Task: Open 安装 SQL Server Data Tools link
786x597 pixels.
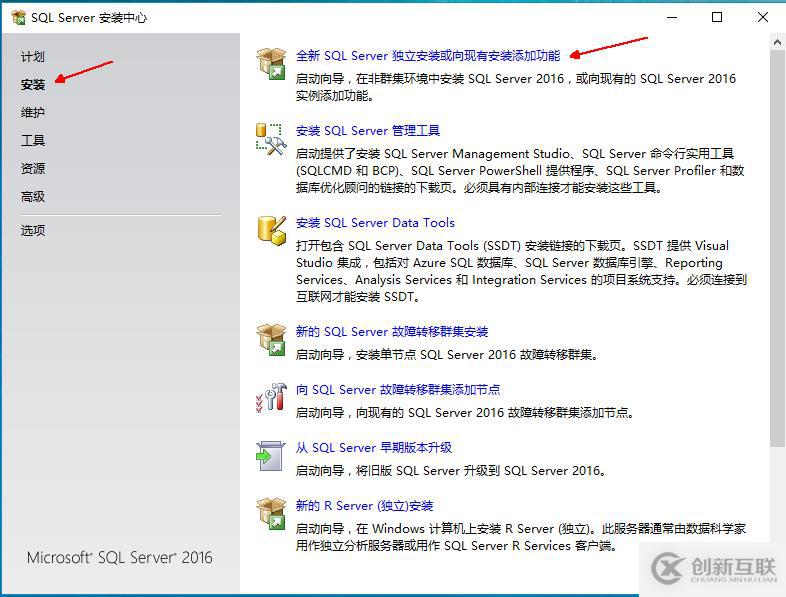Action: click(375, 223)
